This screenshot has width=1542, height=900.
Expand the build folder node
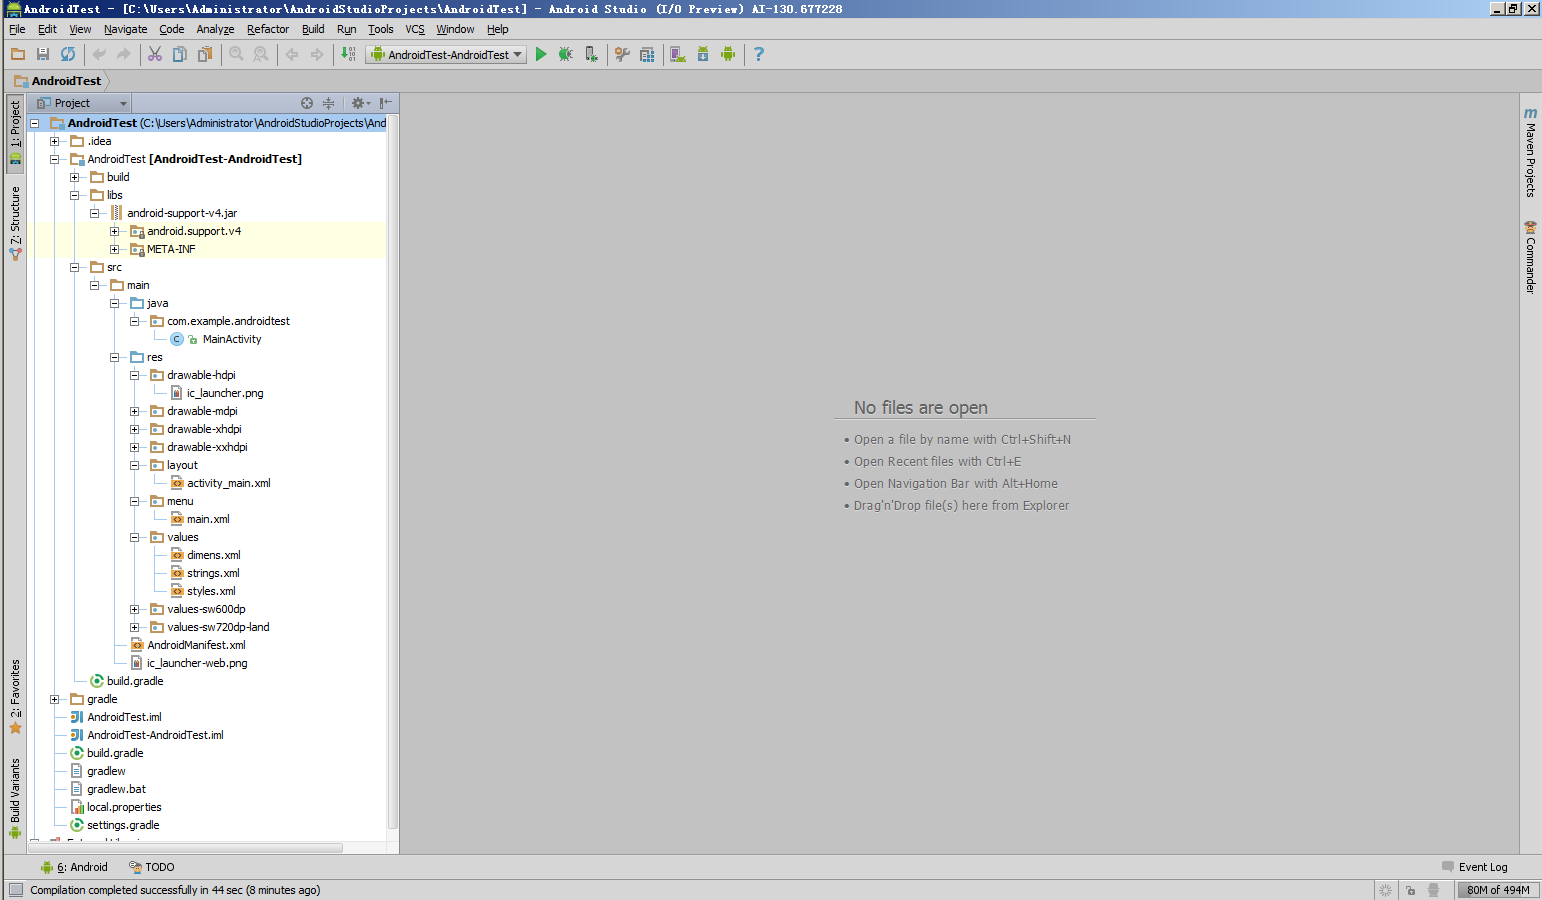pos(74,177)
